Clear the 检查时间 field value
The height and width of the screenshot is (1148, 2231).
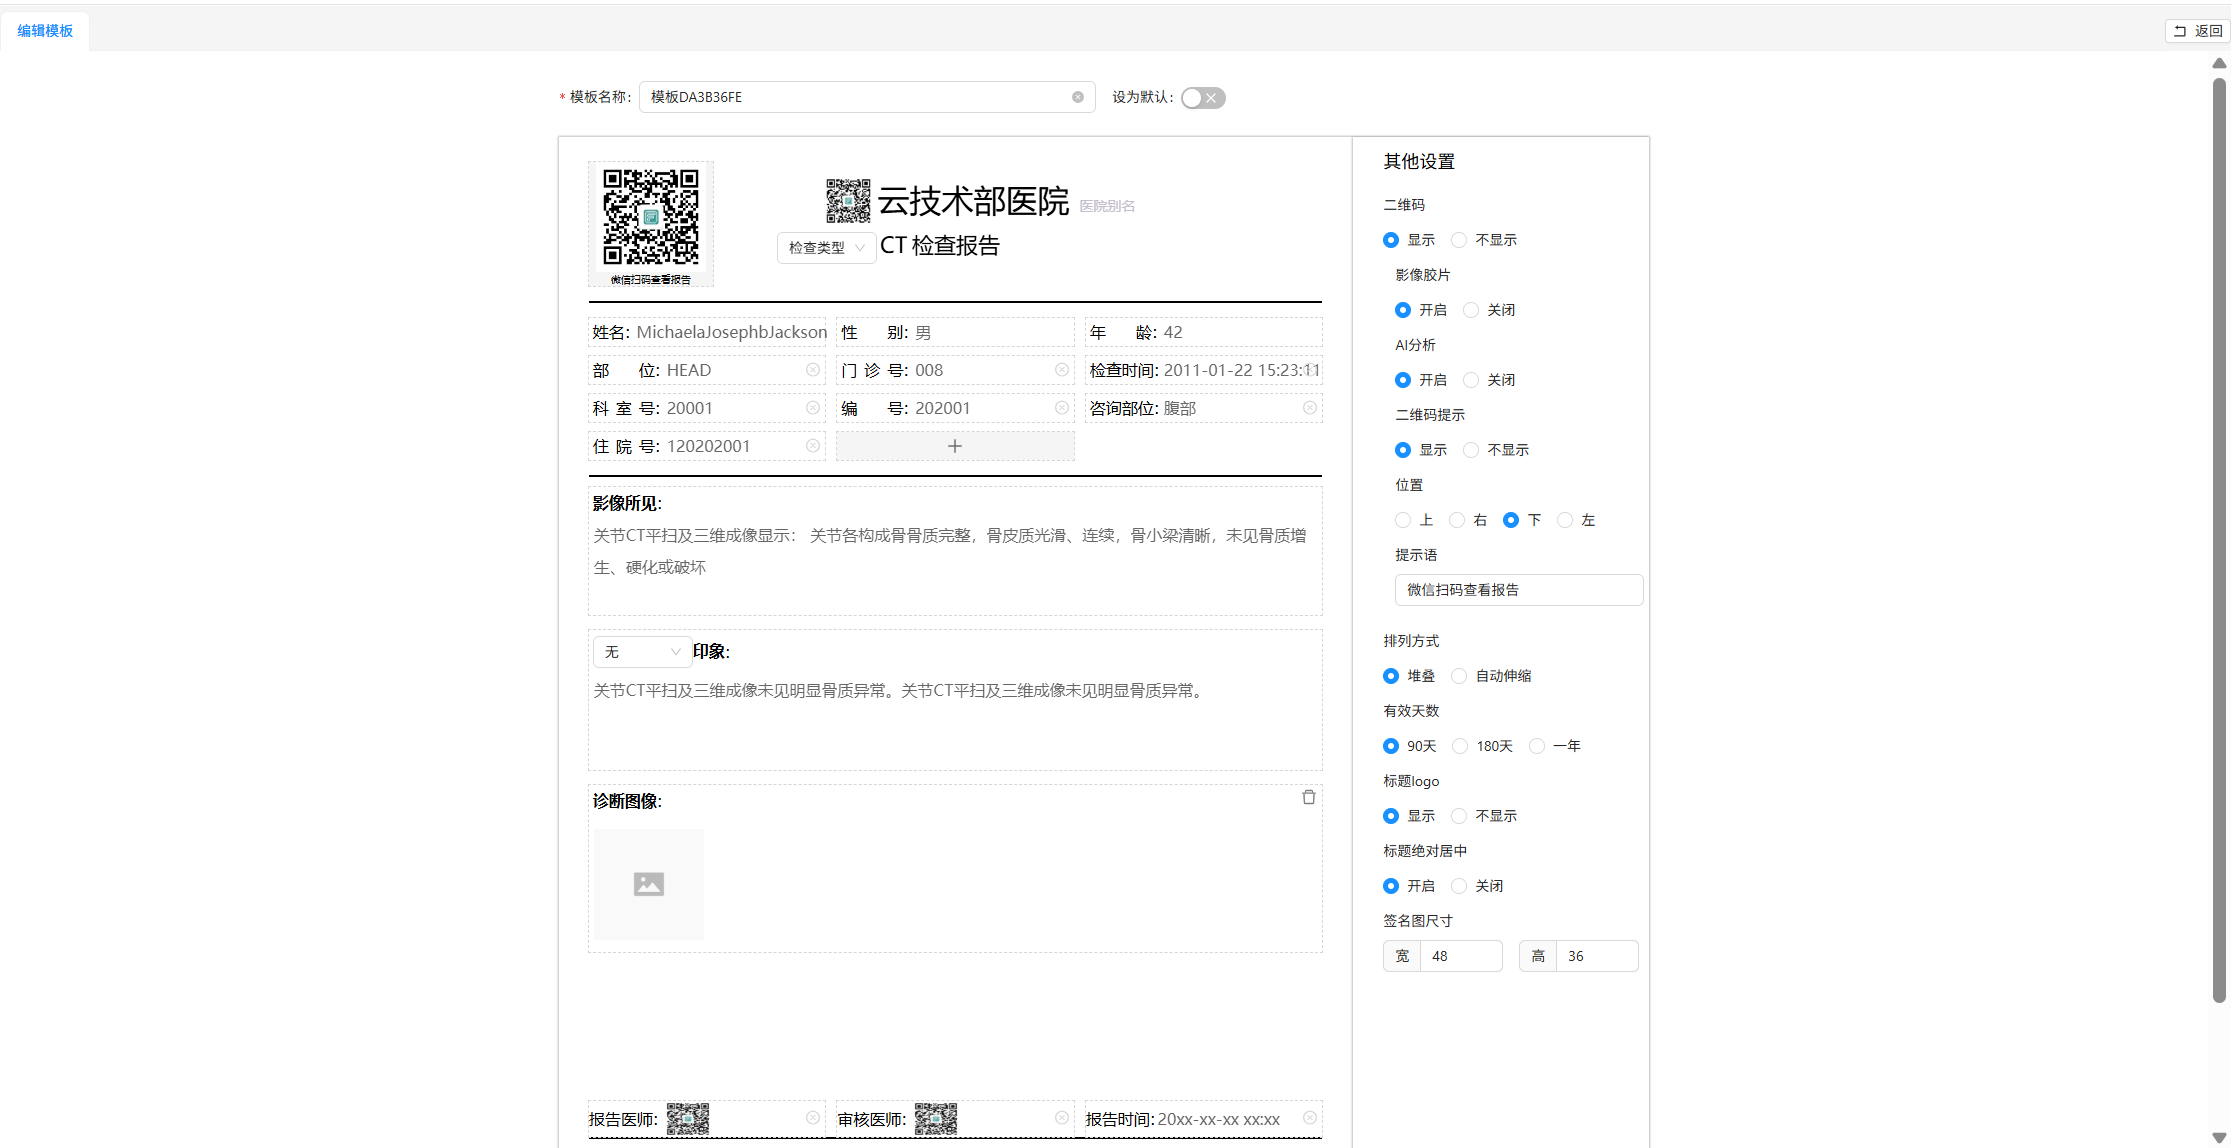pos(1310,369)
